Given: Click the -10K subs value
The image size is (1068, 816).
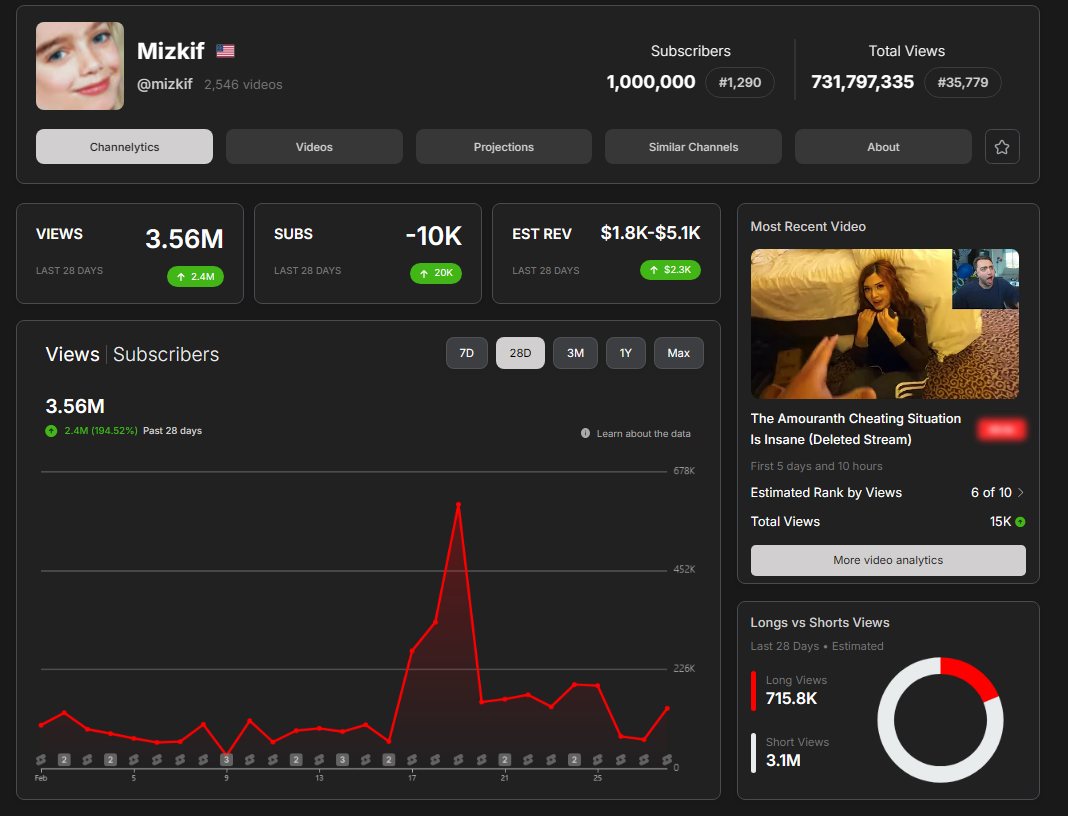Looking at the screenshot, I should tap(434, 236).
